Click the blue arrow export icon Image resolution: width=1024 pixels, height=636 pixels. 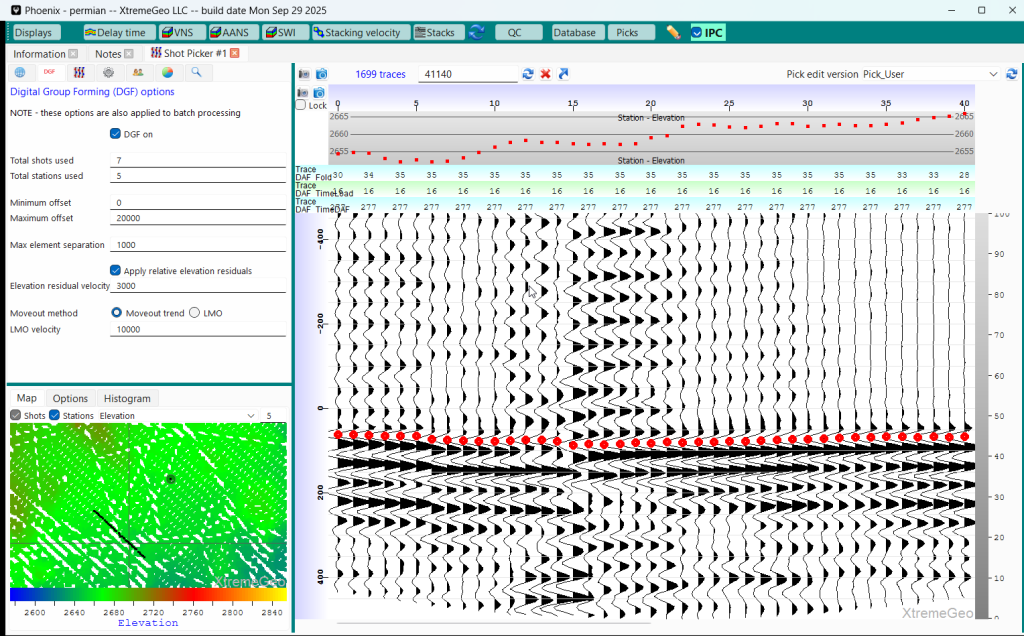click(x=563, y=74)
